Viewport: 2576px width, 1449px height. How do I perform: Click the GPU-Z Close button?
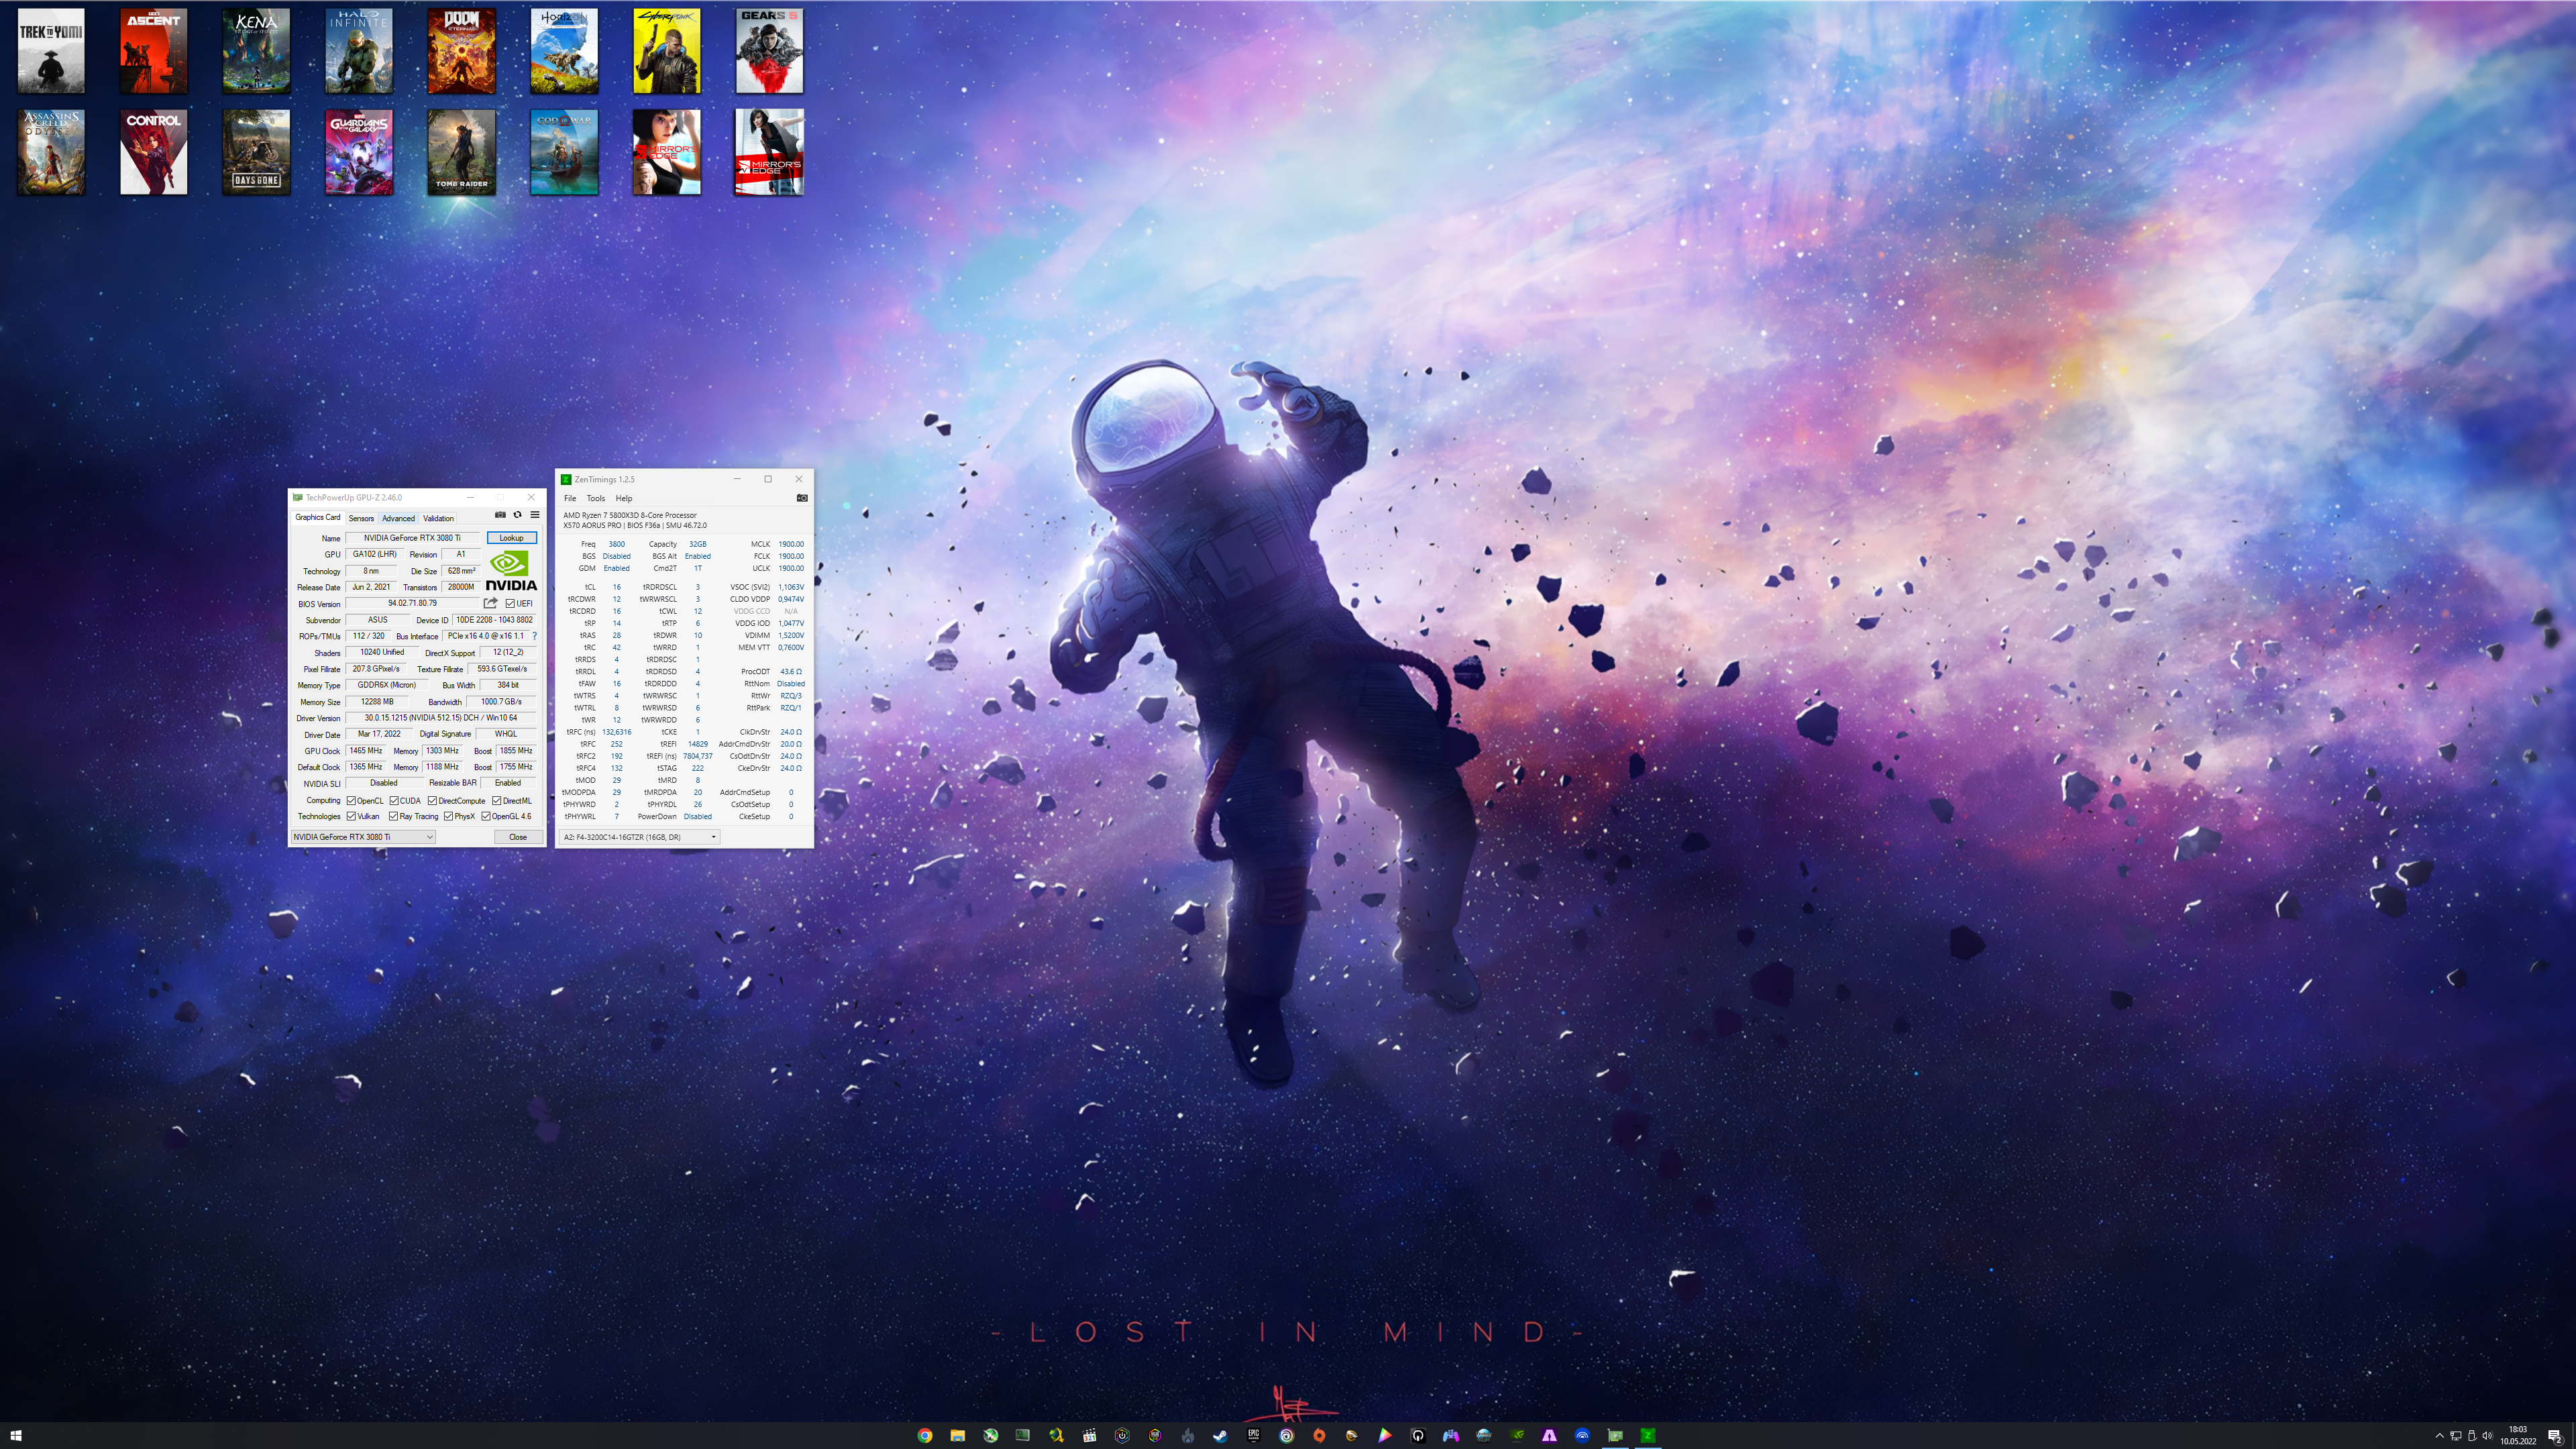[517, 837]
